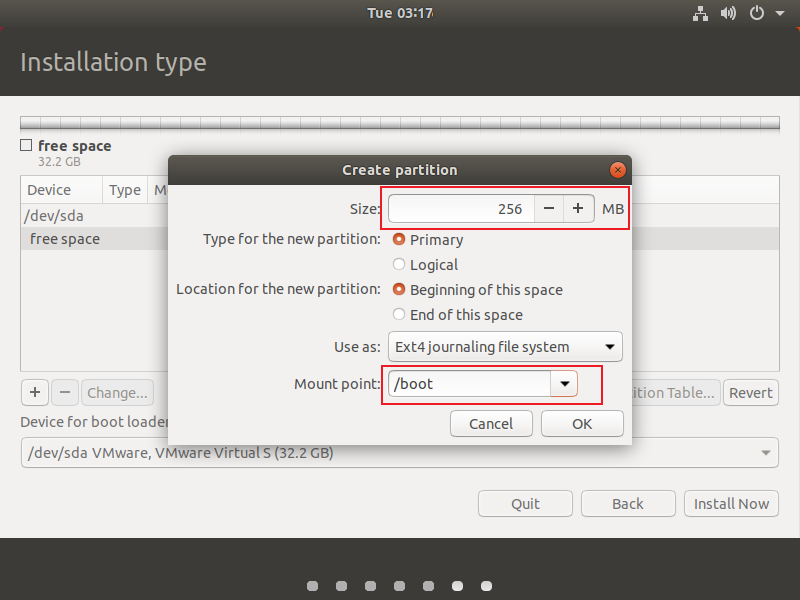Open the network status icon in top bar
Screen dimensions: 800x600
(x=700, y=13)
